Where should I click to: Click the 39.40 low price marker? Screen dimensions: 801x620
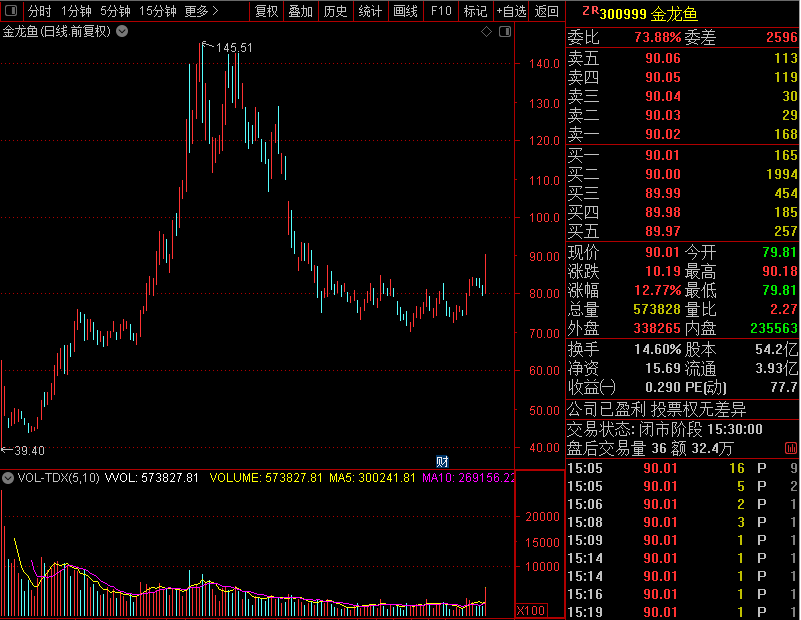(x=28, y=450)
